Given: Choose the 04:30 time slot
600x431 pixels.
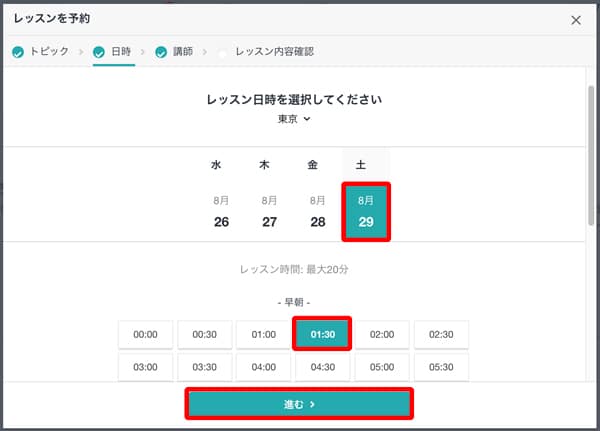Looking at the screenshot, I should [x=322, y=367].
